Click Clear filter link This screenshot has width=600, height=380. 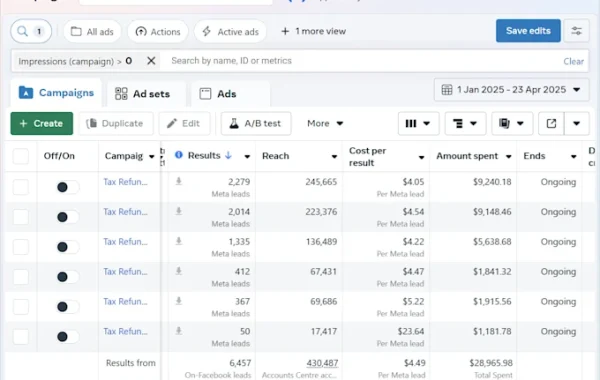(573, 61)
